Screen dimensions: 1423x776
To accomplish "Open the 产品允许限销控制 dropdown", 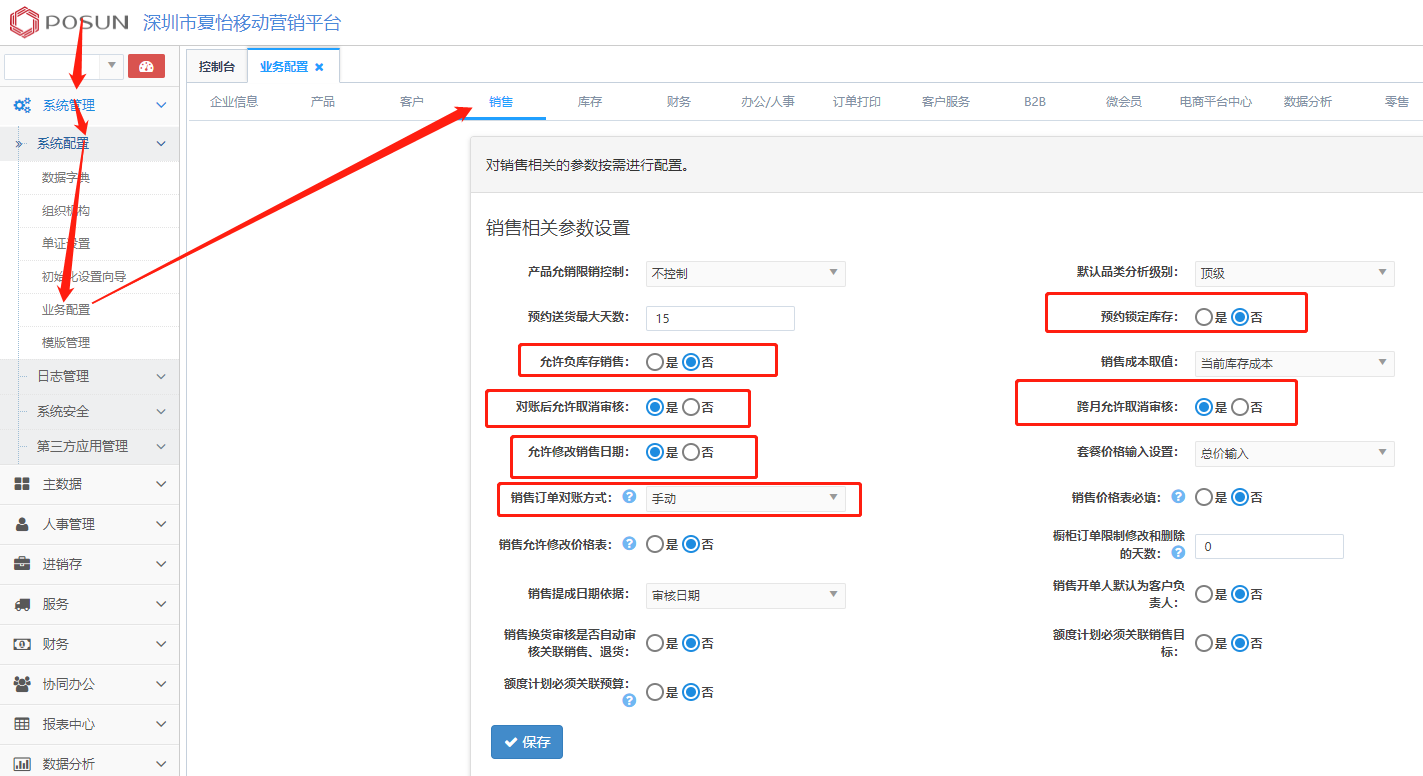I will point(745,273).
